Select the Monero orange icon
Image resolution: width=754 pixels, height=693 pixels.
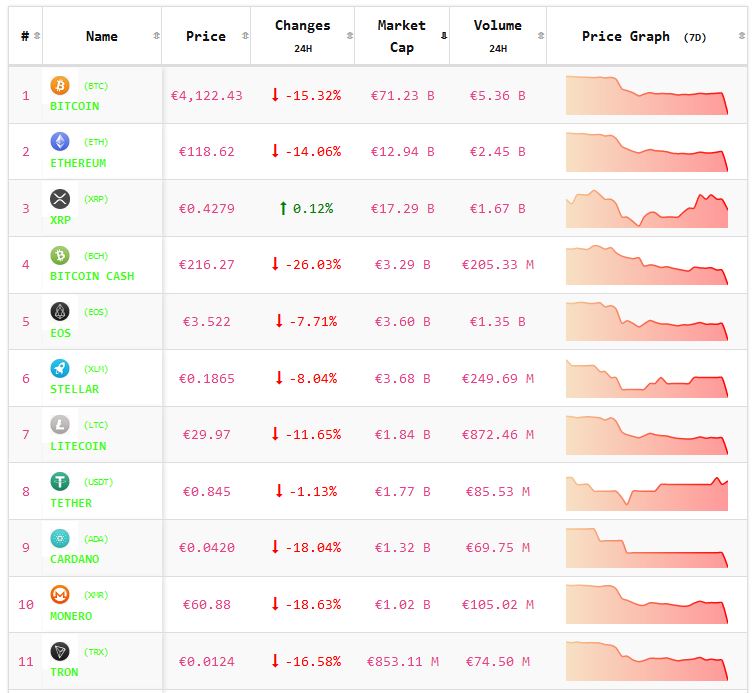[60, 595]
